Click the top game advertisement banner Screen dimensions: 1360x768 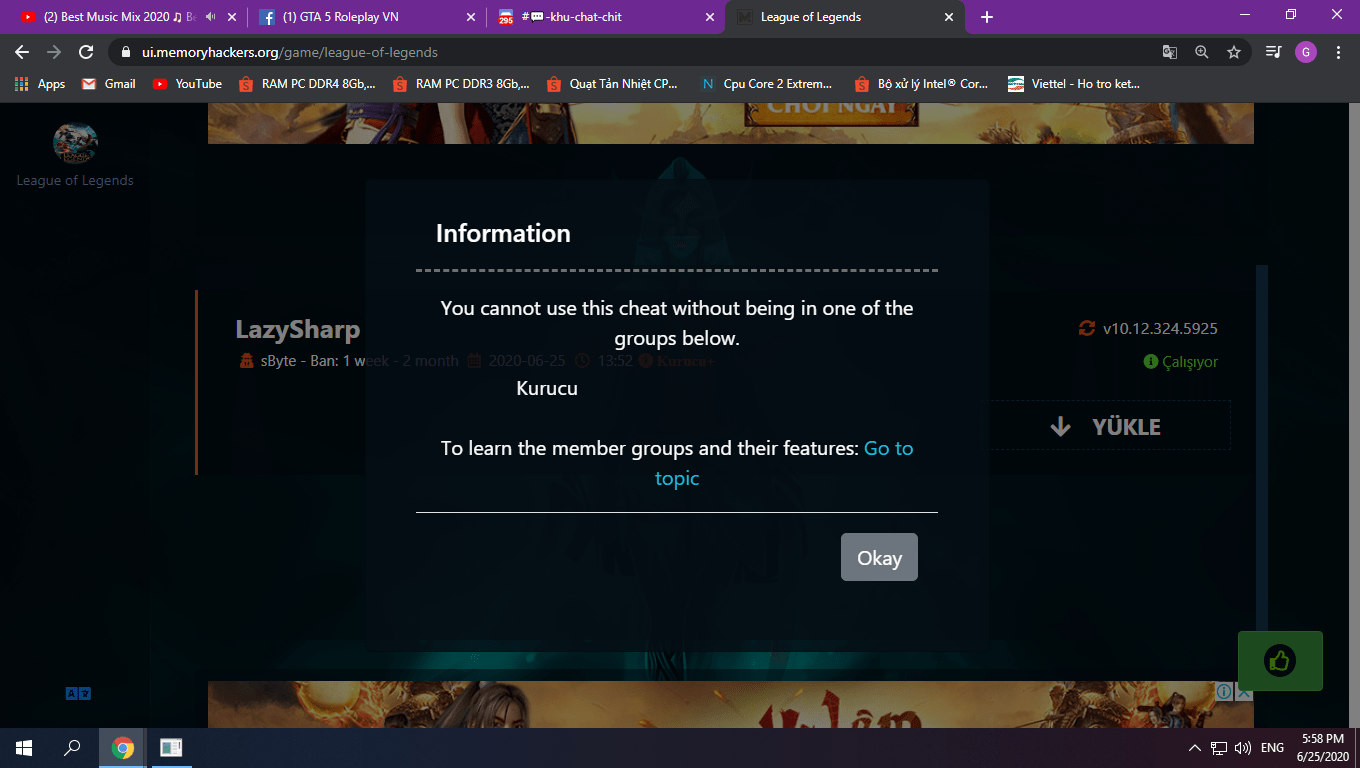(730, 123)
